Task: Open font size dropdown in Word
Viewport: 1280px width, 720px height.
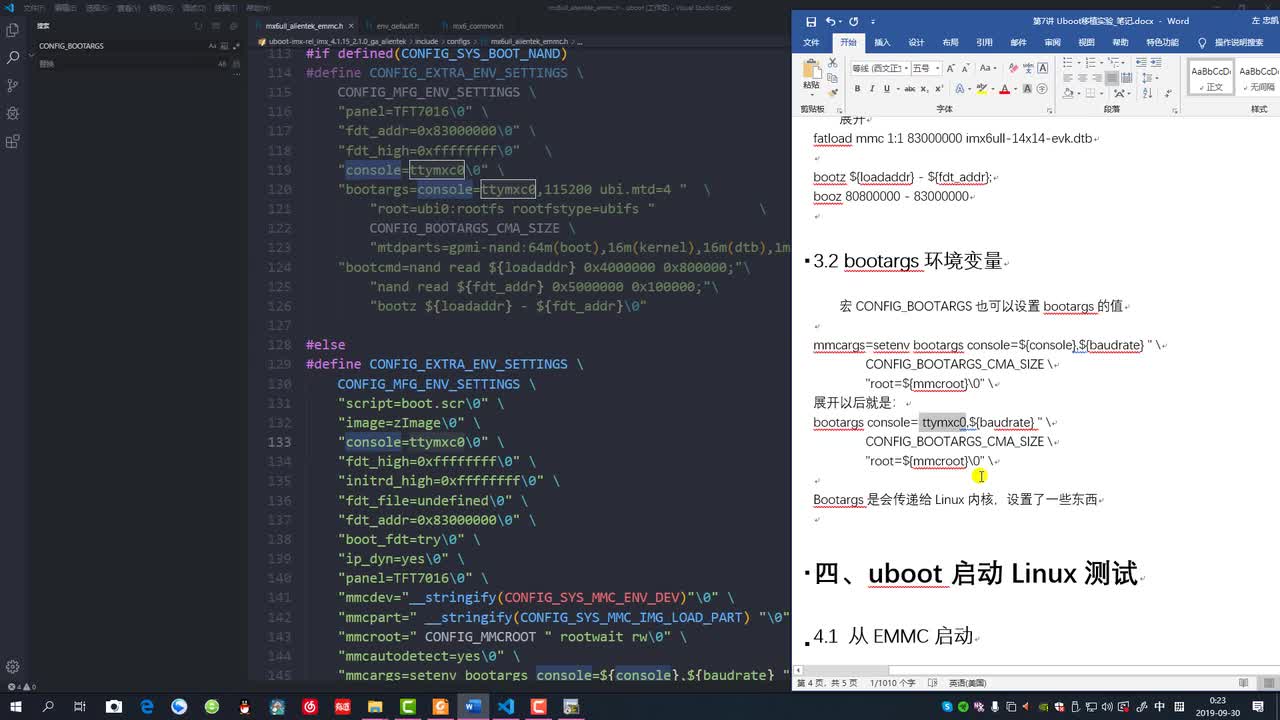Action: pyautogui.click(x=937, y=68)
